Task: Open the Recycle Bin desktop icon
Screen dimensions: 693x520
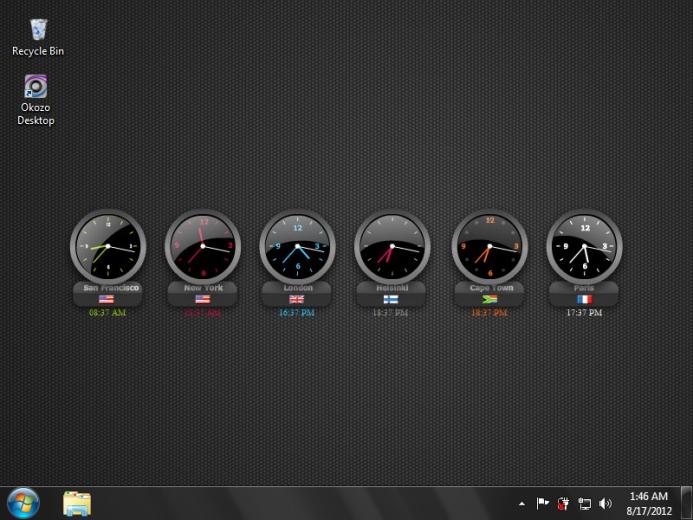Action: [x=38, y=37]
